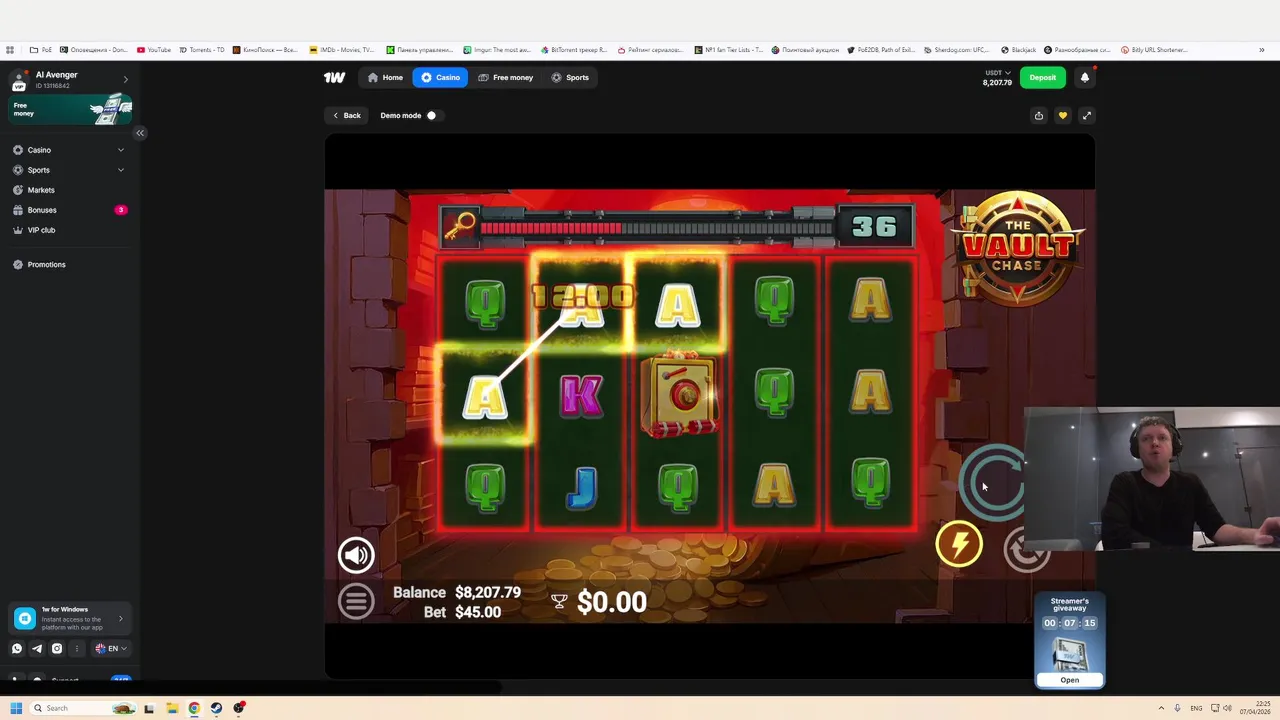Click the 36 counter on progress bar
Screen dimensions: 1280x720
tap(874, 227)
